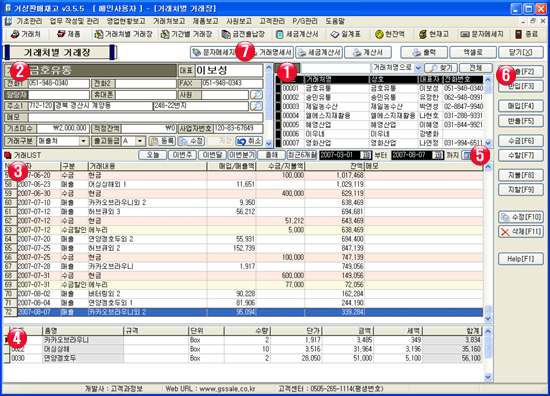Open the 거래구분 매출처 dropdown
Screen dimensions: 550x396
(83, 141)
